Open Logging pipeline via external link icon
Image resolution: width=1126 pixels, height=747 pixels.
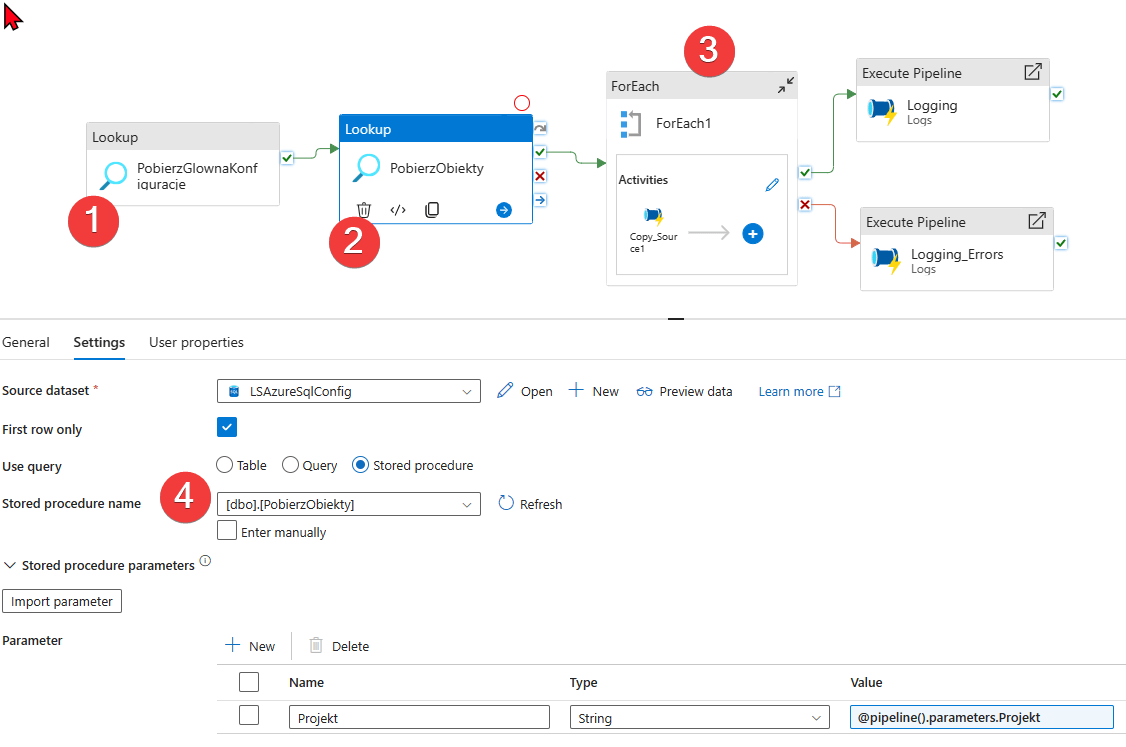[1033, 73]
